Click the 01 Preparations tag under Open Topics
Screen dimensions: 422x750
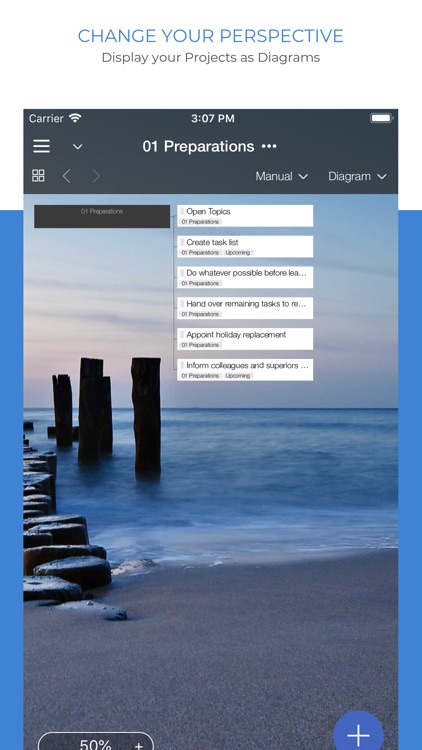pos(200,222)
